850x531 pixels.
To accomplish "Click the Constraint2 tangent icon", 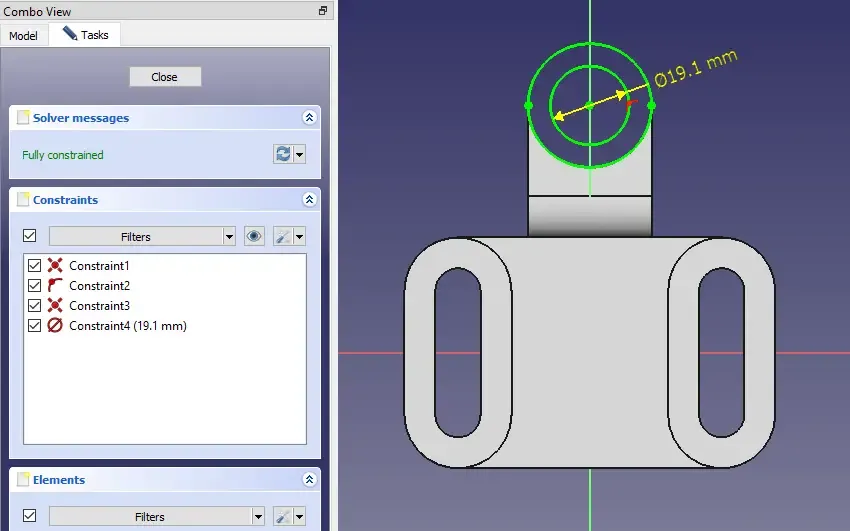I will tap(55, 286).
